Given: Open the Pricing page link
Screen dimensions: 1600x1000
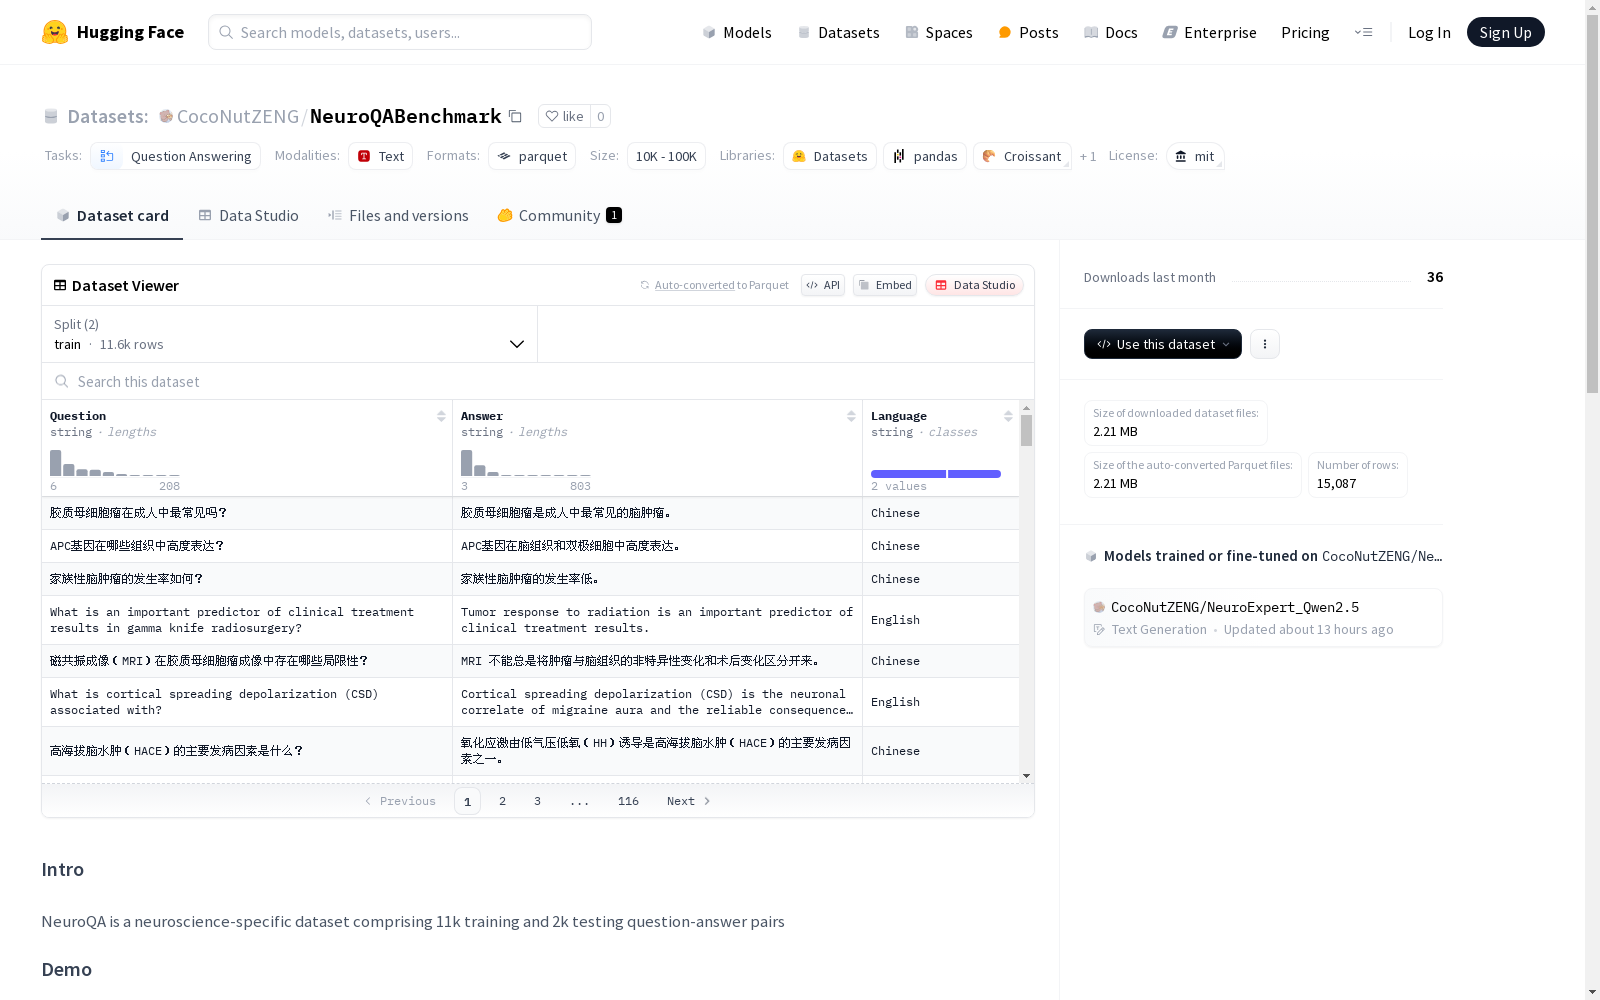Looking at the screenshot, I should pyautogui.click(x=1305, y=32).
